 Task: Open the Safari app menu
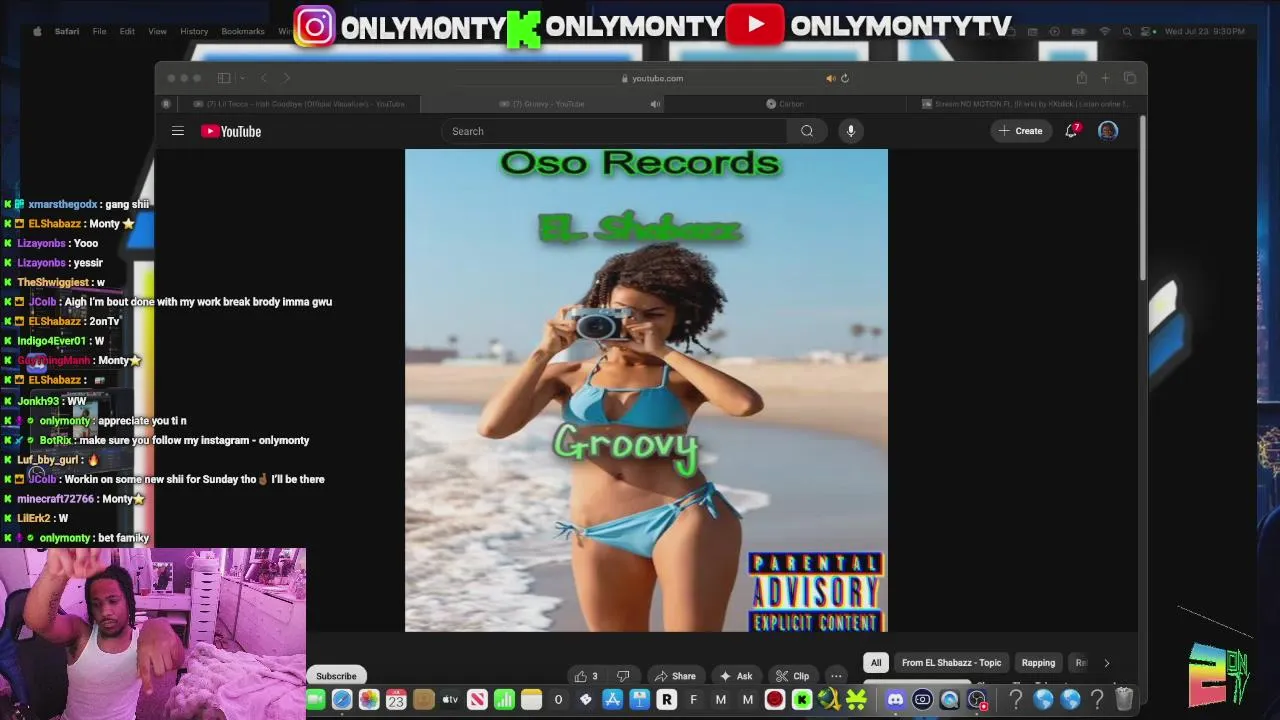click(x=67, y=32)
